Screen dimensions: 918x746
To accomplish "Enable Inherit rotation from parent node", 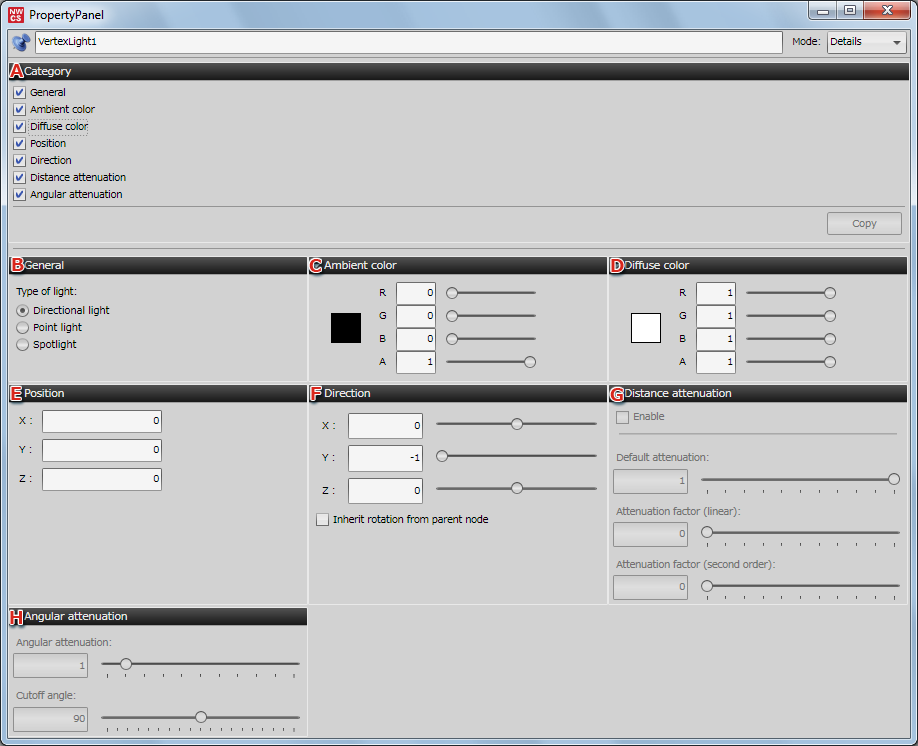I will pyautogui.click(x=322, y=520).
